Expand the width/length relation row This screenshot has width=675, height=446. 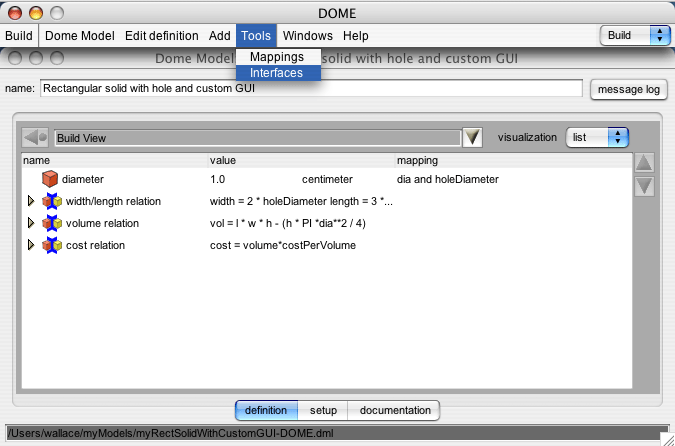pyautogui.click(x=31, y=201)
